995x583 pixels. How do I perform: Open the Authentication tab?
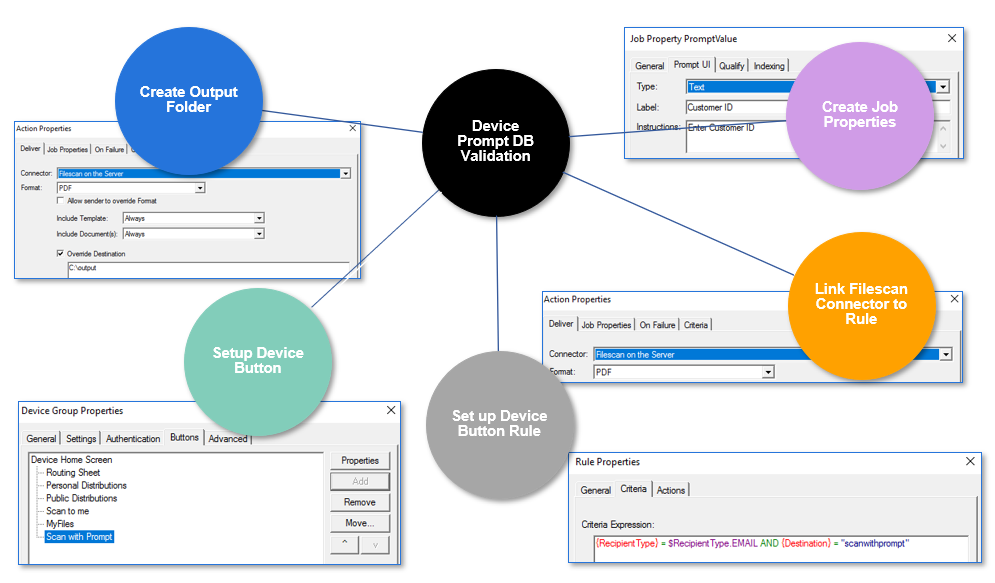coord(133,438)
